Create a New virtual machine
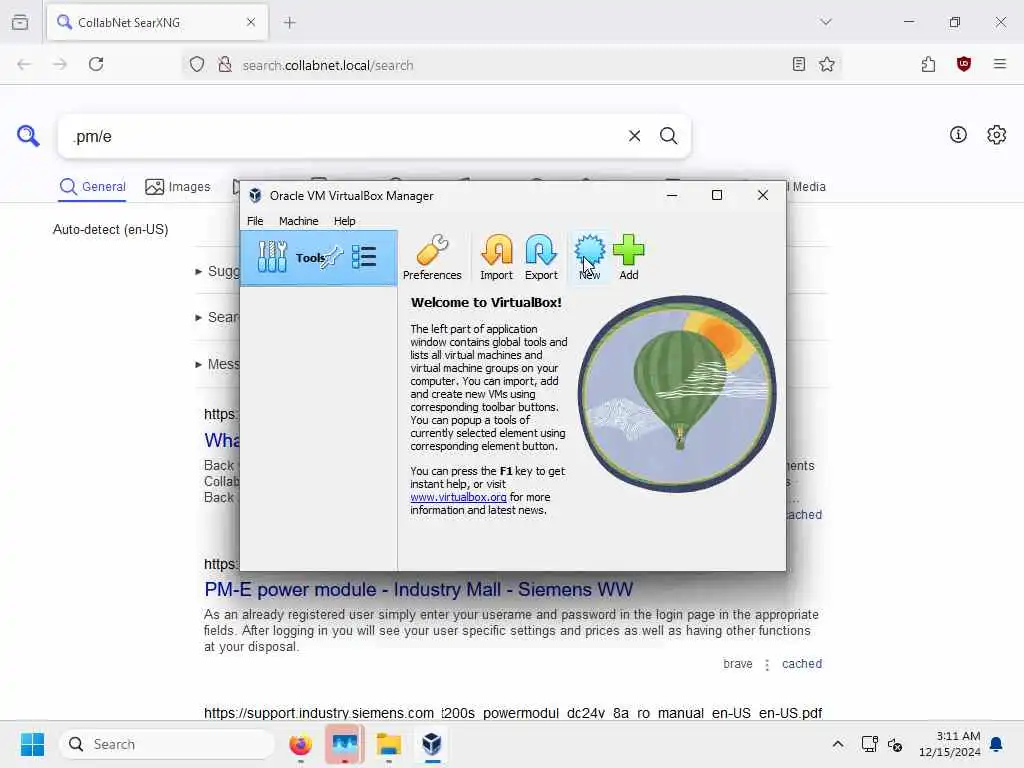Viewport: 1024px width, 768px height. (x=589, y=257)
